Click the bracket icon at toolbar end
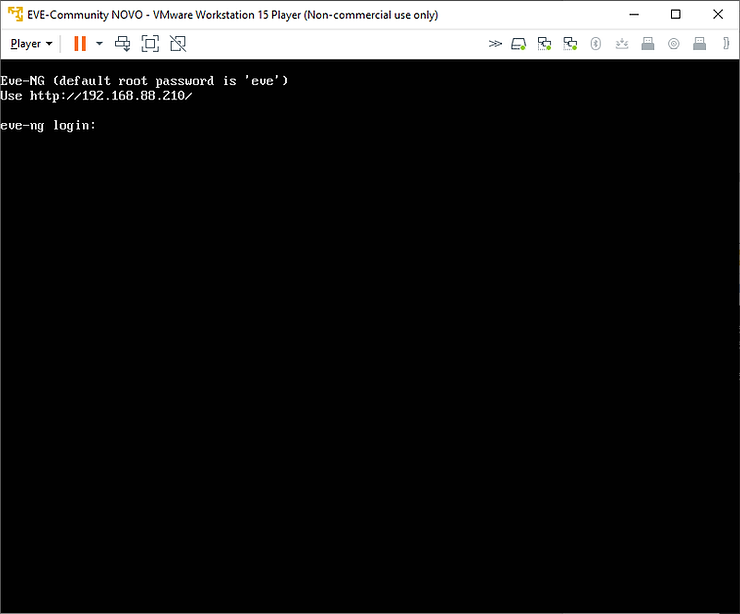The image size is (740, 614). 726,44
